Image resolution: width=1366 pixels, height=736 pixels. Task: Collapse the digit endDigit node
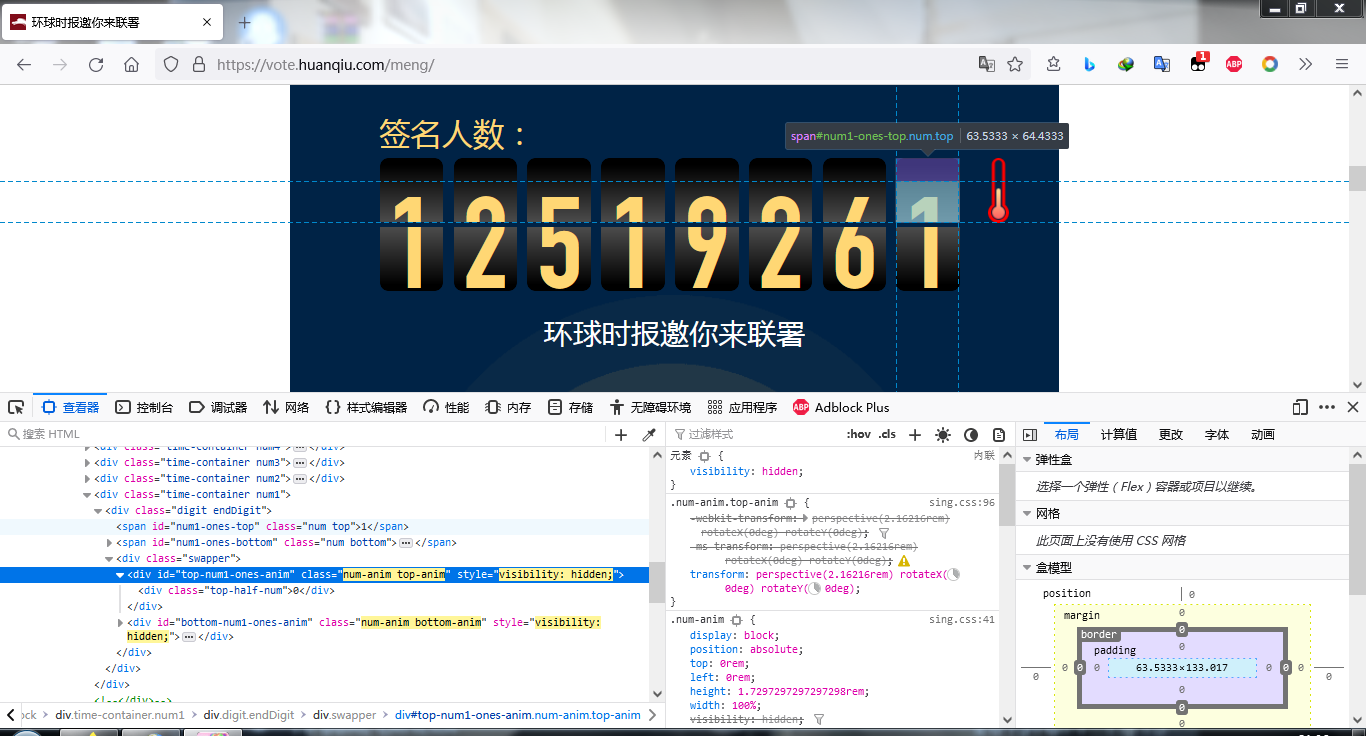click(98, 510)
